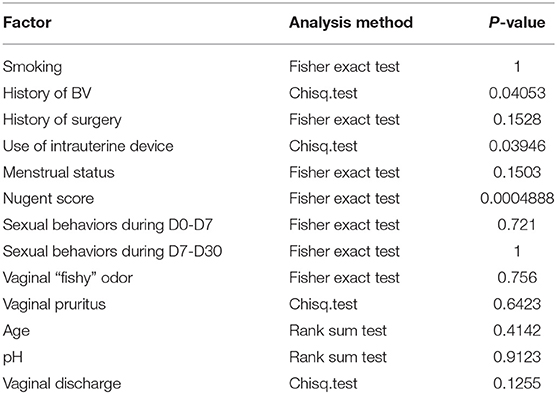The height and width of the screenshot is (394, 557).
Task: Select the Age row label
Action: pyautogui.click(x=16, y=331)
